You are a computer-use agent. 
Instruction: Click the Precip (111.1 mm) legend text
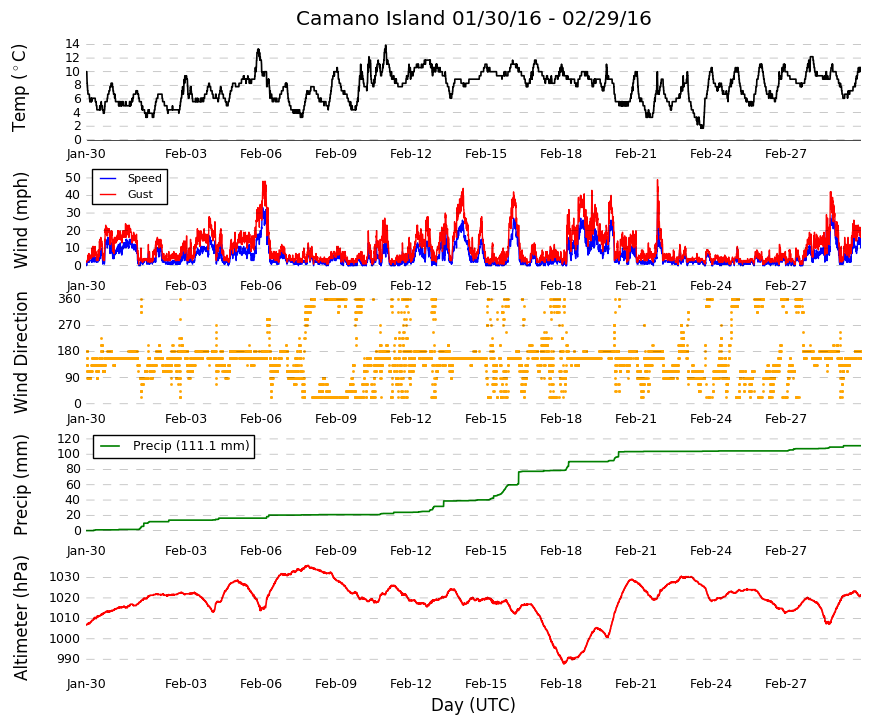point(191,446)
